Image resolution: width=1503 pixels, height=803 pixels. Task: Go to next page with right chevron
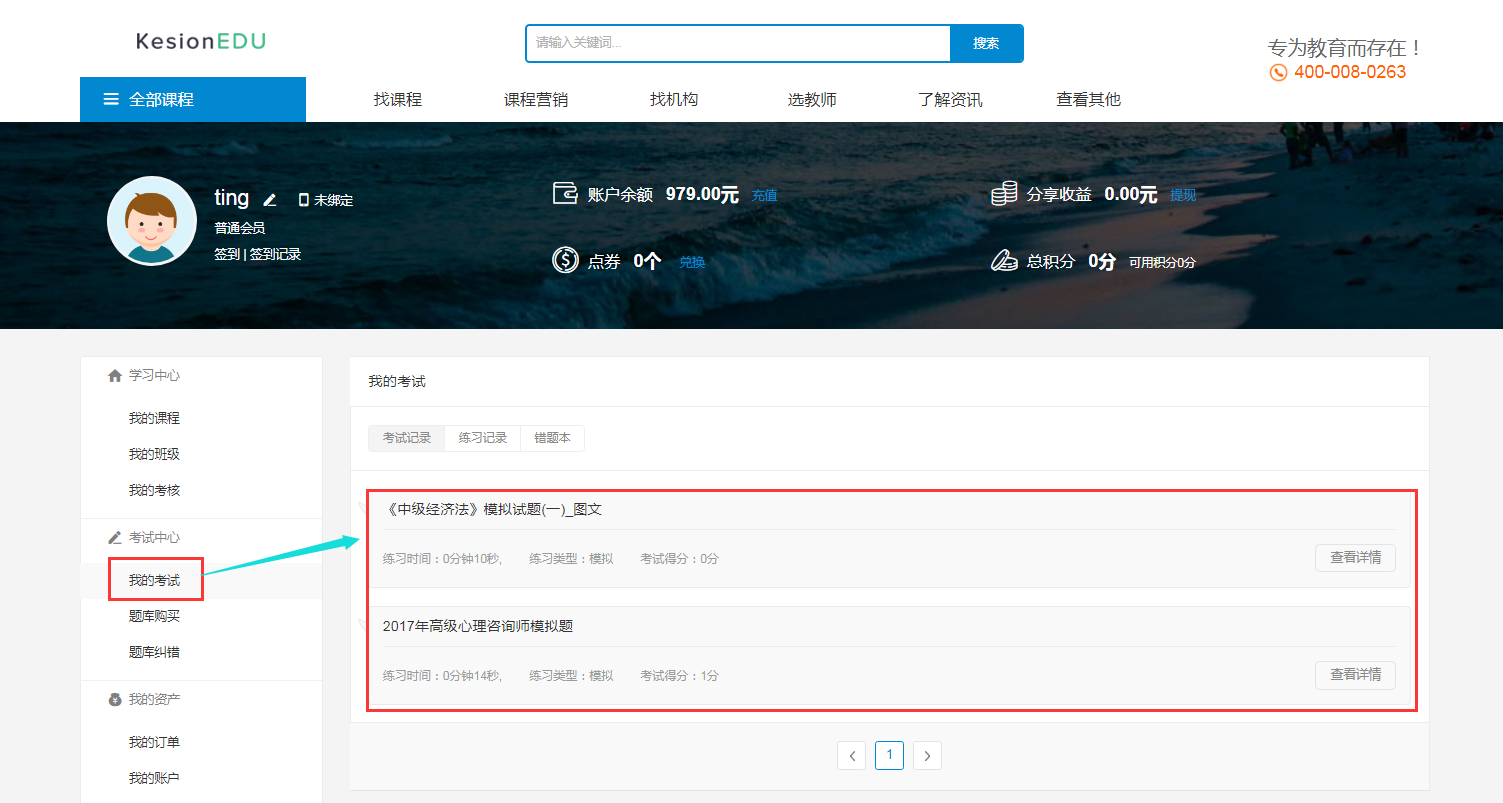pos(927,756)
